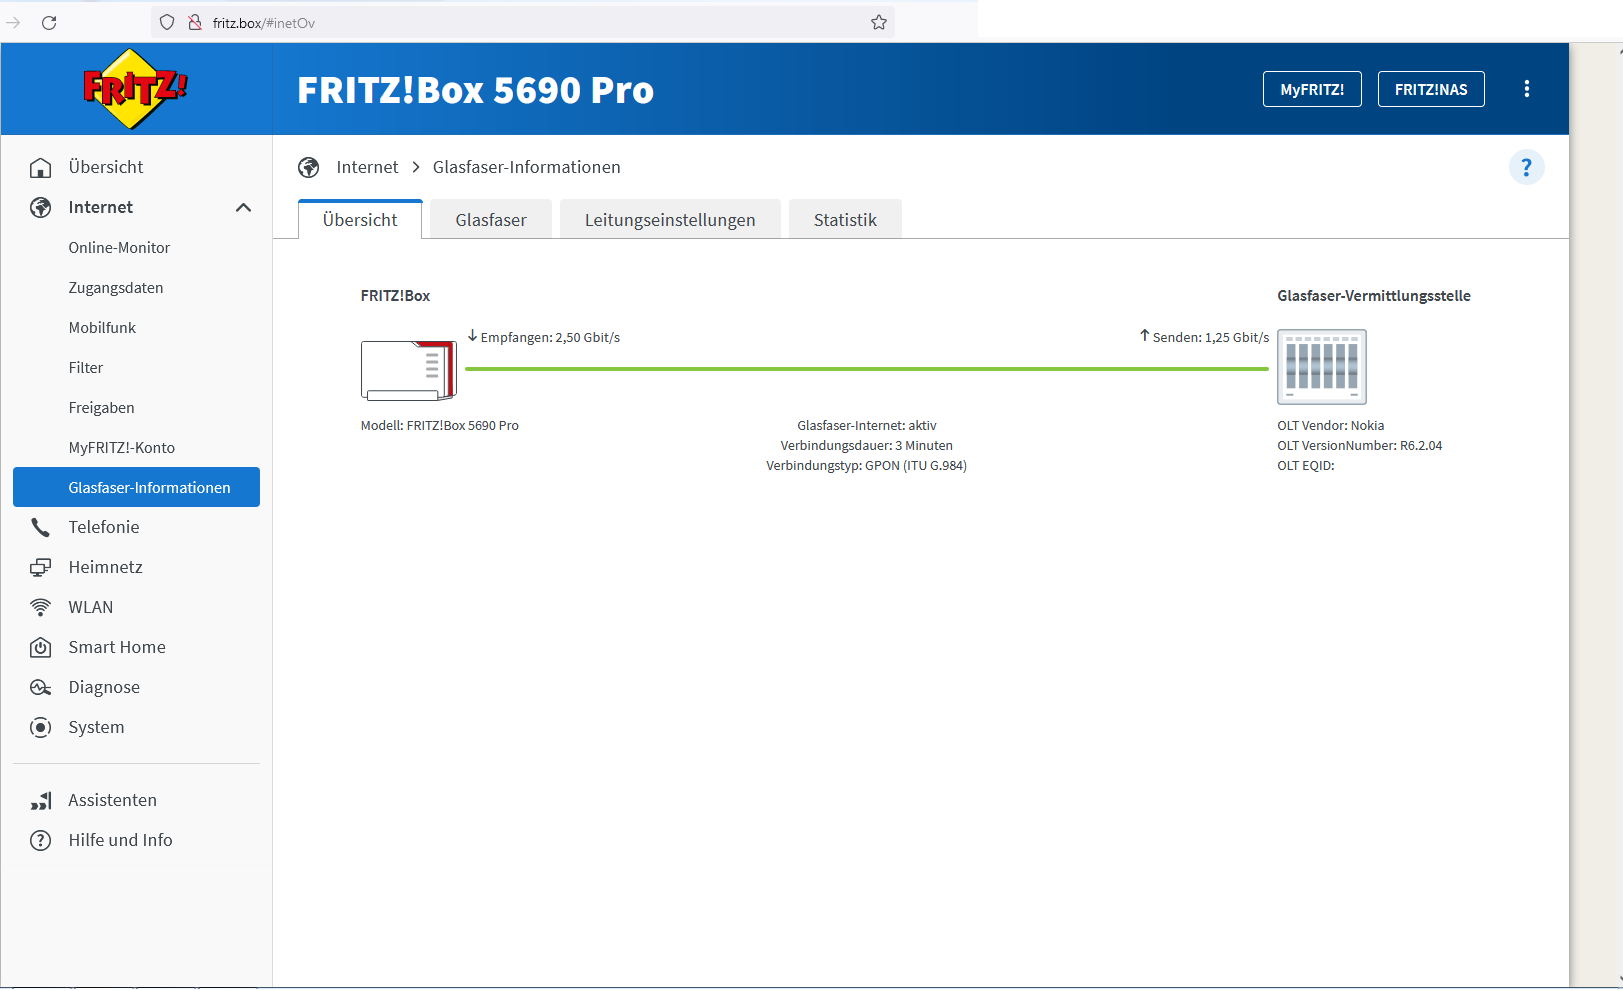This screenshot has height=991, width=1623.
Task: Click the OLT EQID label
Action: [1306, 466]
